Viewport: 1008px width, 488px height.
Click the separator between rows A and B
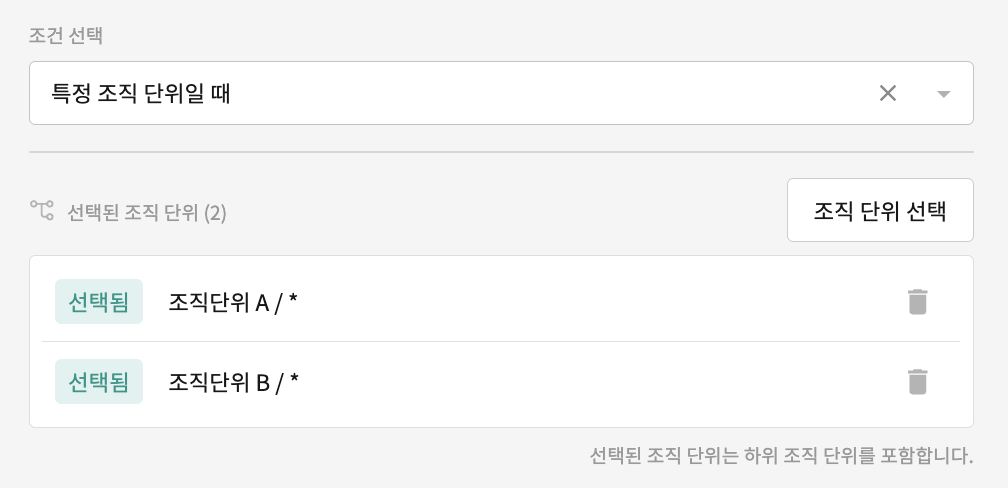(x=501, y=342)
